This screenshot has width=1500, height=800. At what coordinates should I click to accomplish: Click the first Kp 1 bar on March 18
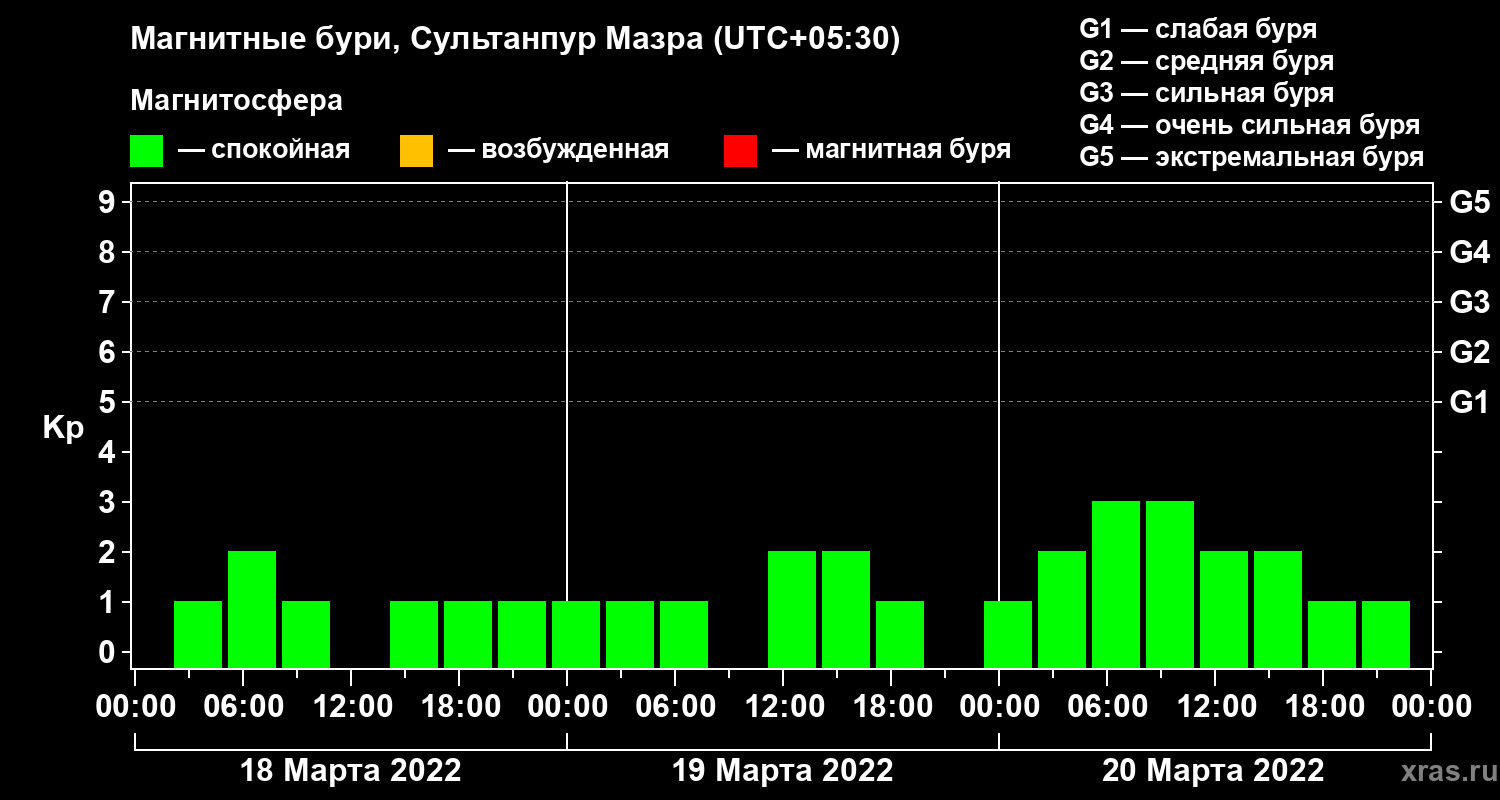pos(198,634)
